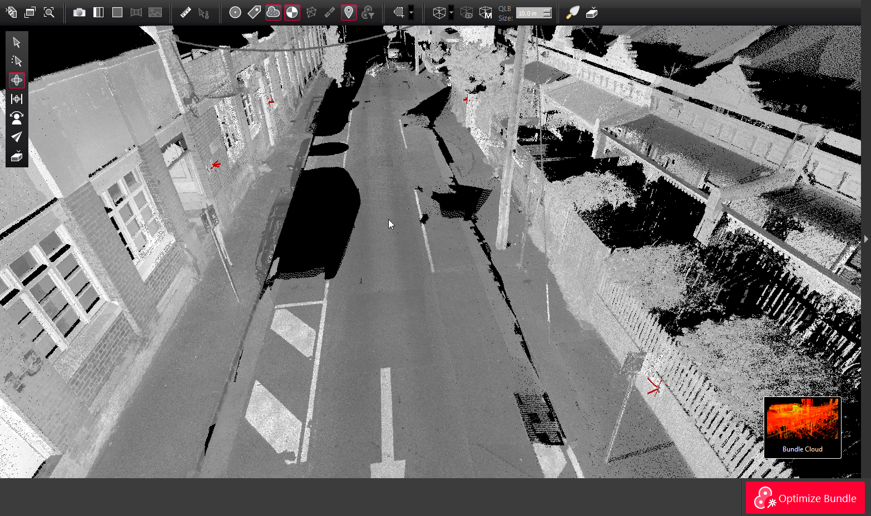This screenshot has width=871, height=516.
Task: Open the Bundle Cloud thumbnail
Action: (802, 427)
